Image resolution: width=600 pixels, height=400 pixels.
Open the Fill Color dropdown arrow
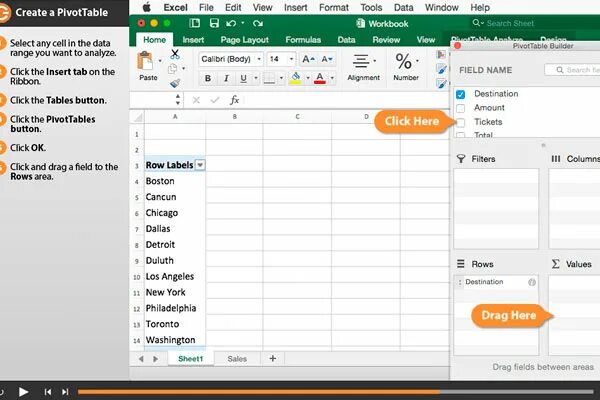(x=308, y=78)
